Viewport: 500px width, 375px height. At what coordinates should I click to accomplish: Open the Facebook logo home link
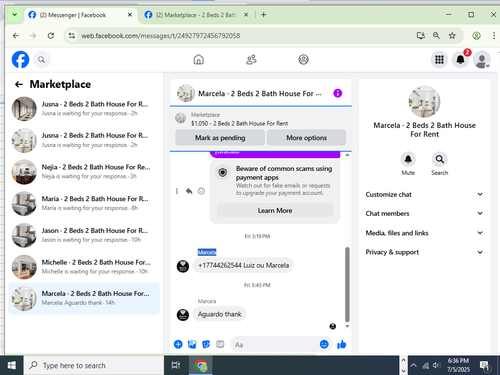click(x=20, y=60)
